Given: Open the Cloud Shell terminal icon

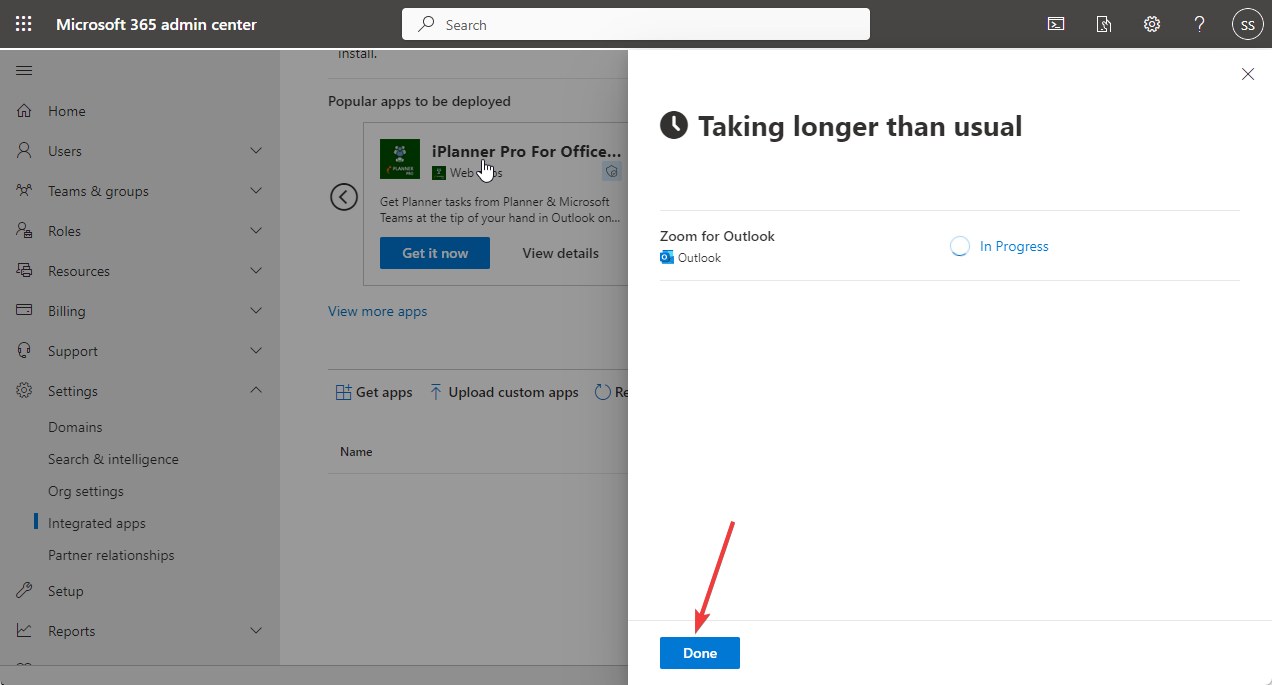Looking at the screenshot, I should tap(1055, 23).
